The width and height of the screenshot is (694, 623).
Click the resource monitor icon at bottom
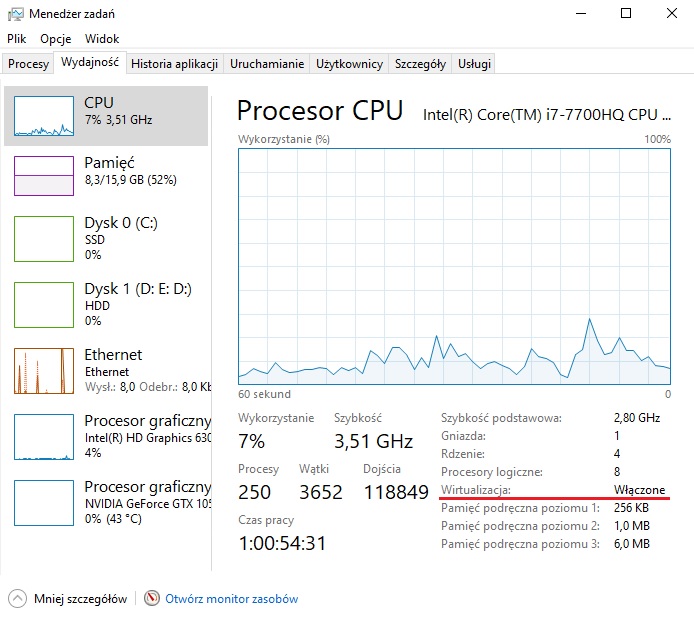(x=152, y=599)
